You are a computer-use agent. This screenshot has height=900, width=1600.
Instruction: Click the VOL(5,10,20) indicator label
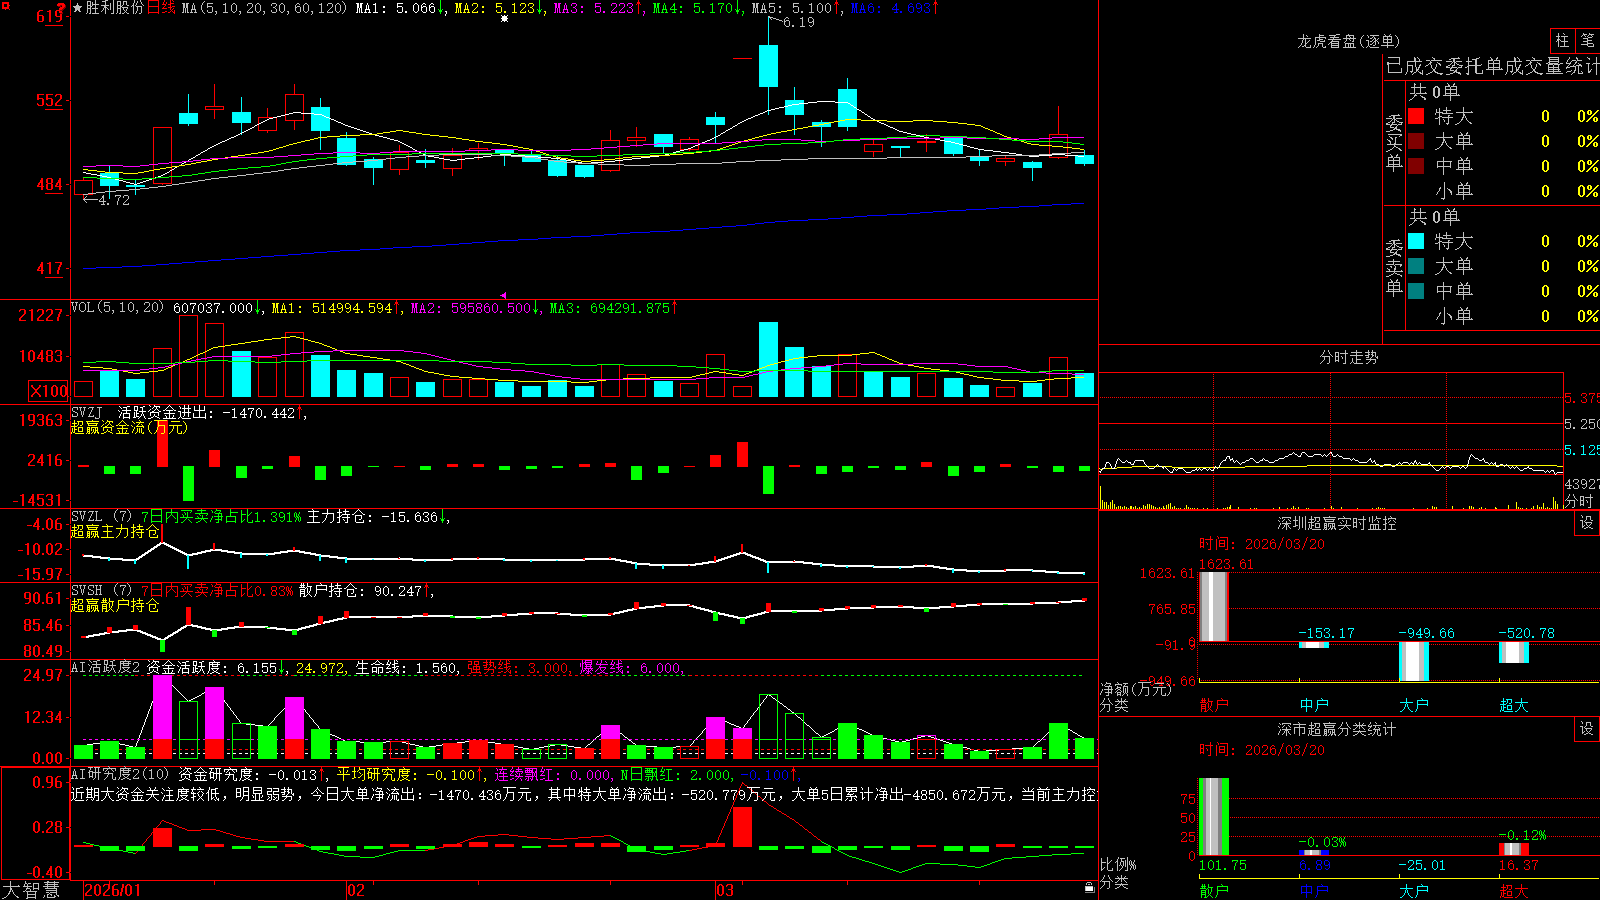(x=117, y=308)
